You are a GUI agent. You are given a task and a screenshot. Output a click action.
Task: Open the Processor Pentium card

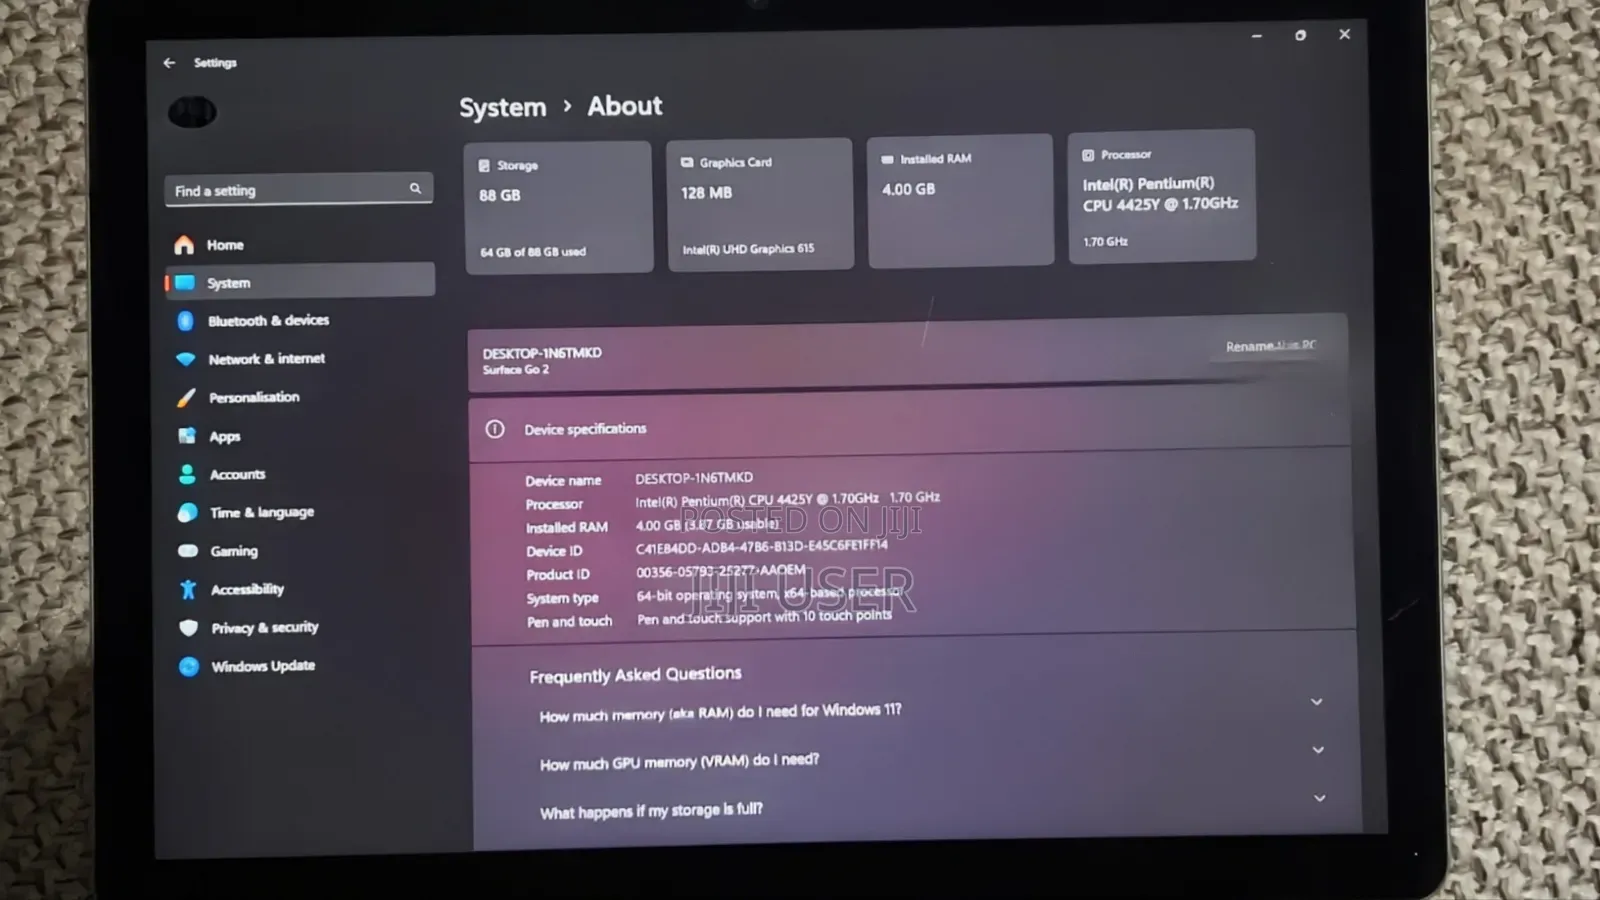click(1162, 196)
